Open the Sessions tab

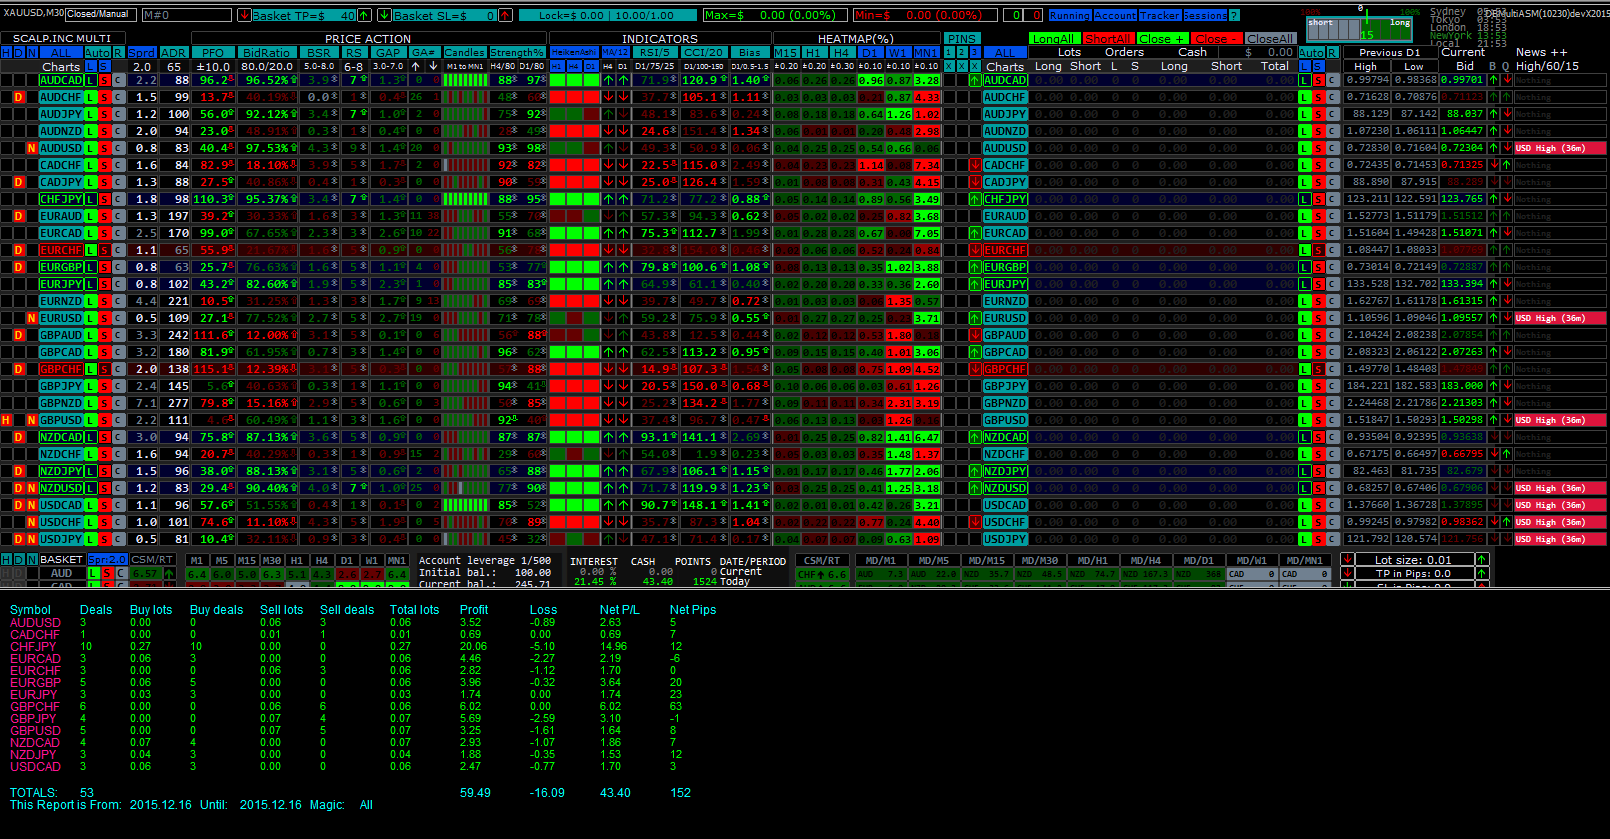[1205, 15]
